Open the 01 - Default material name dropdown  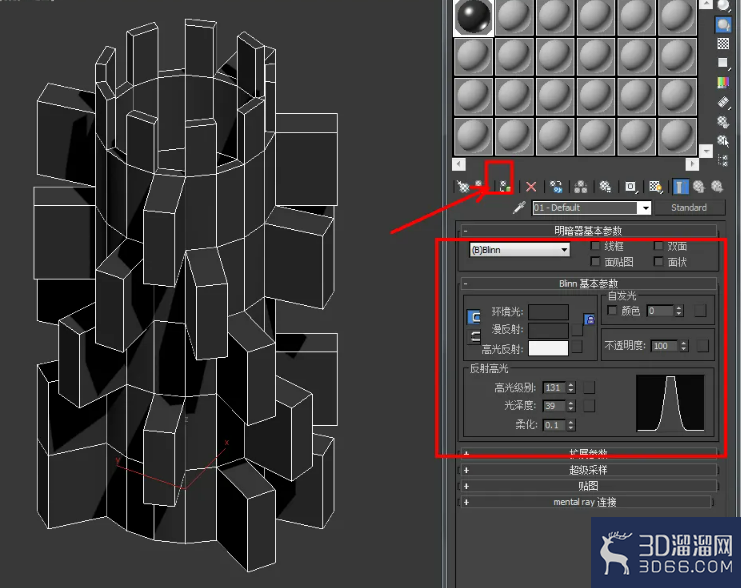tap(645, 208)
